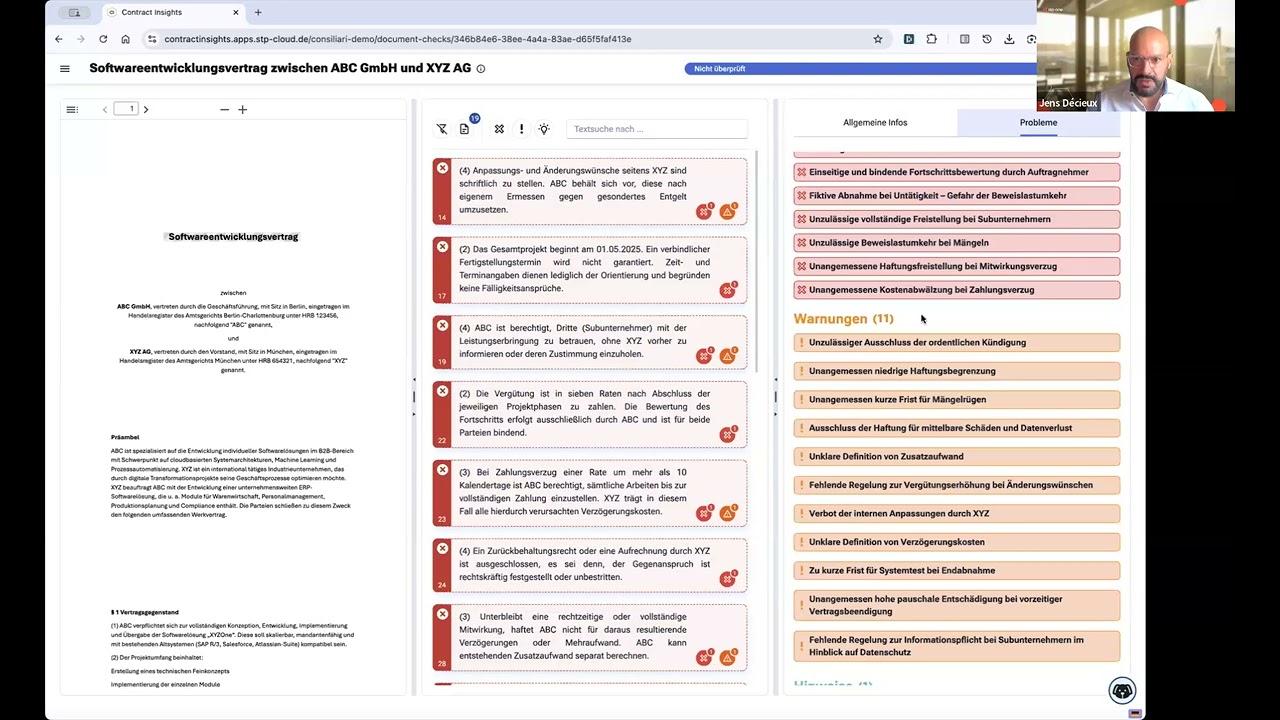Switch to the Allgemeine Infos tab
The width and height of the screenshot is (1280, 720).
(x=875, y=122)
